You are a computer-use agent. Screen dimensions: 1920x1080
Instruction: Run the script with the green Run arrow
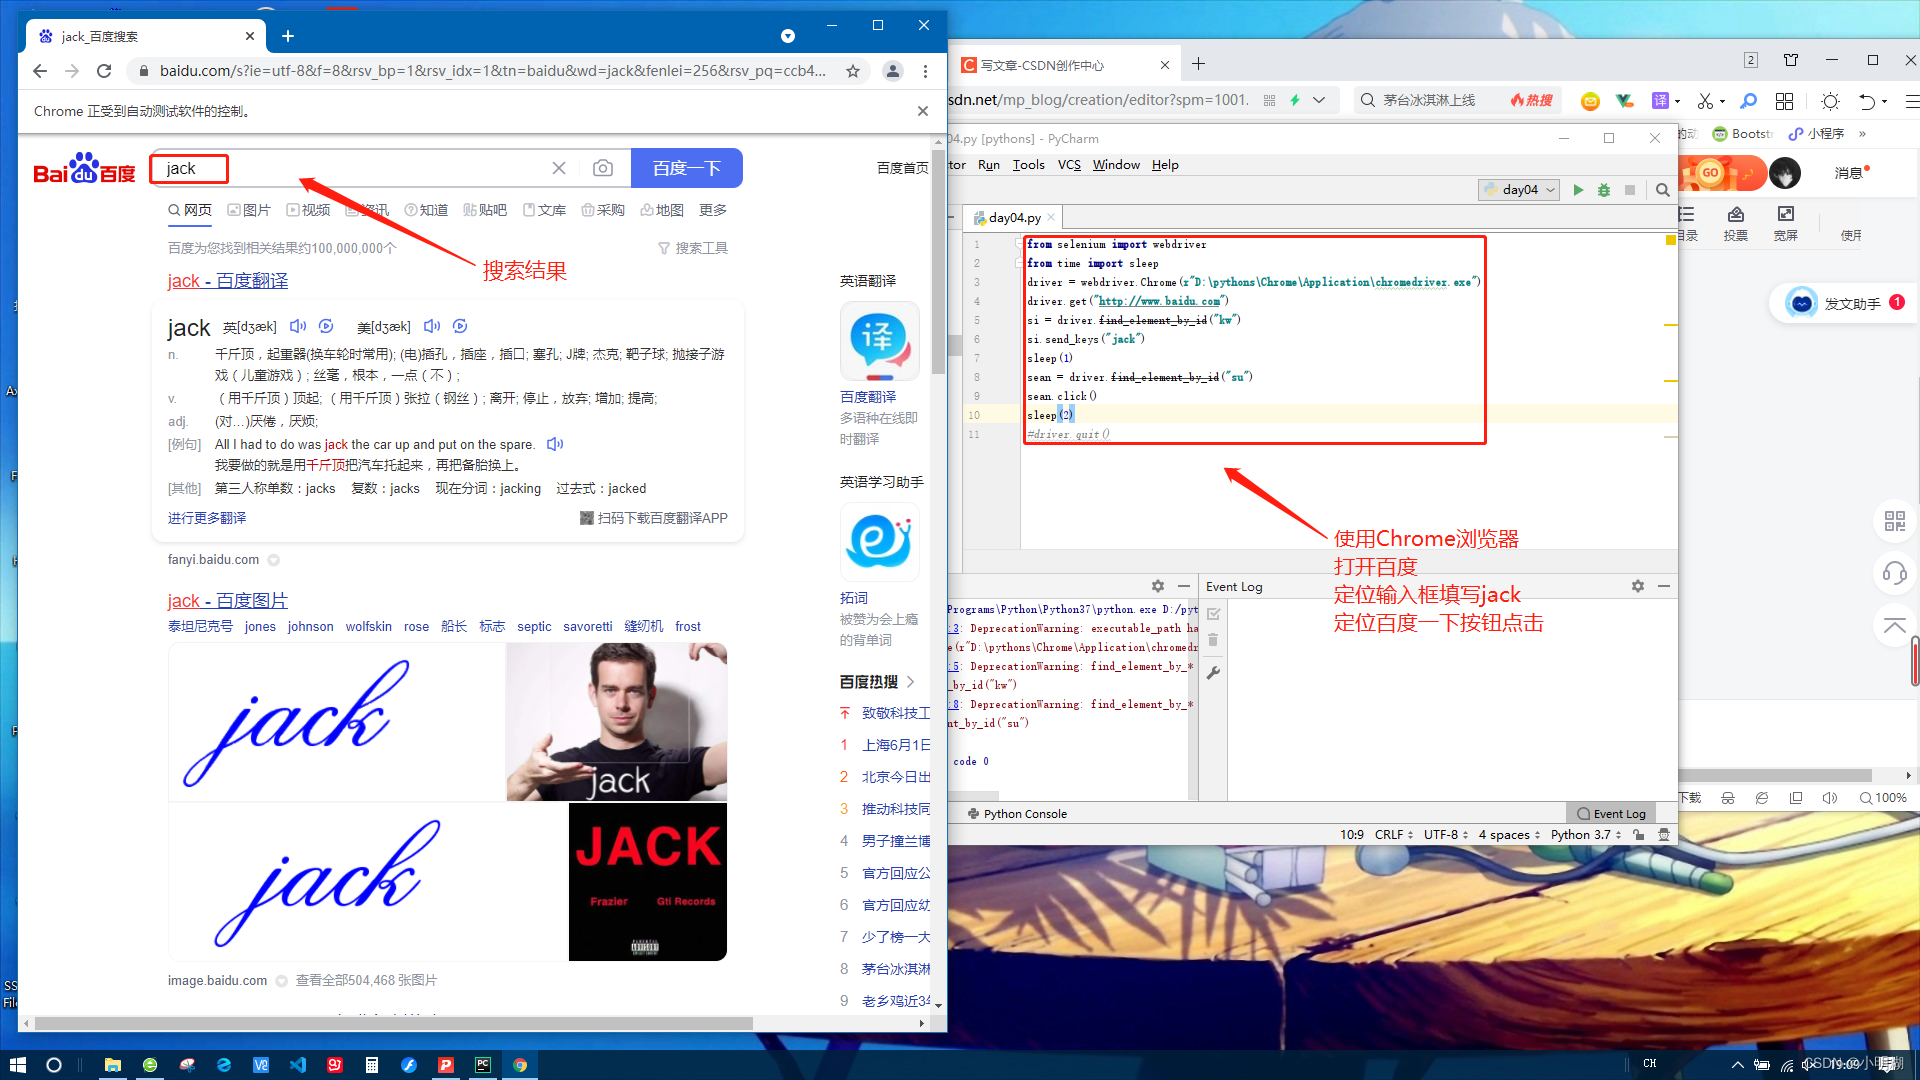1579,189
